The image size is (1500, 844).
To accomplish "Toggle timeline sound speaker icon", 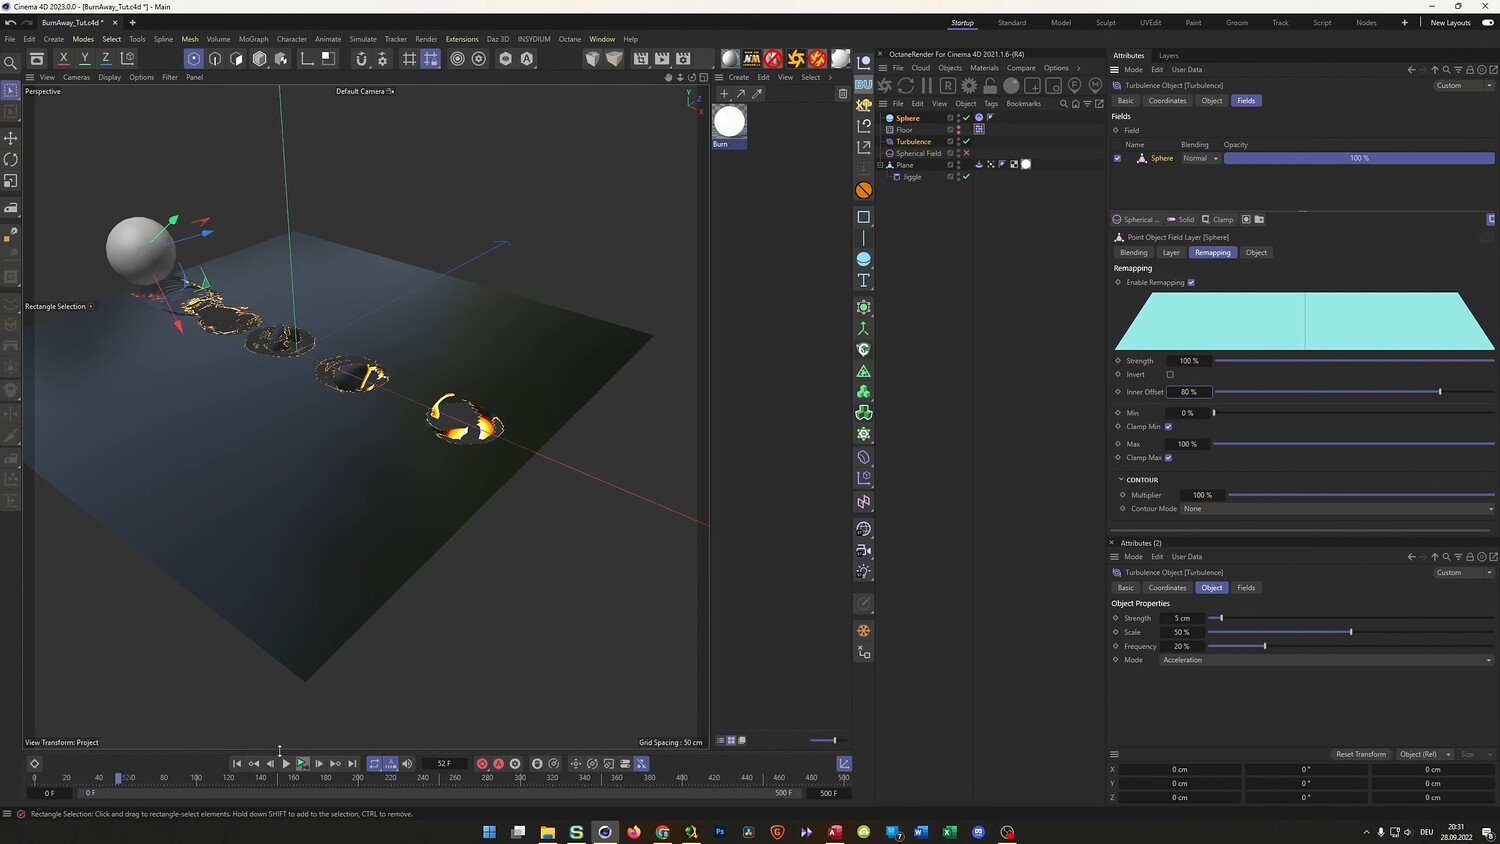I will point(407,764).
